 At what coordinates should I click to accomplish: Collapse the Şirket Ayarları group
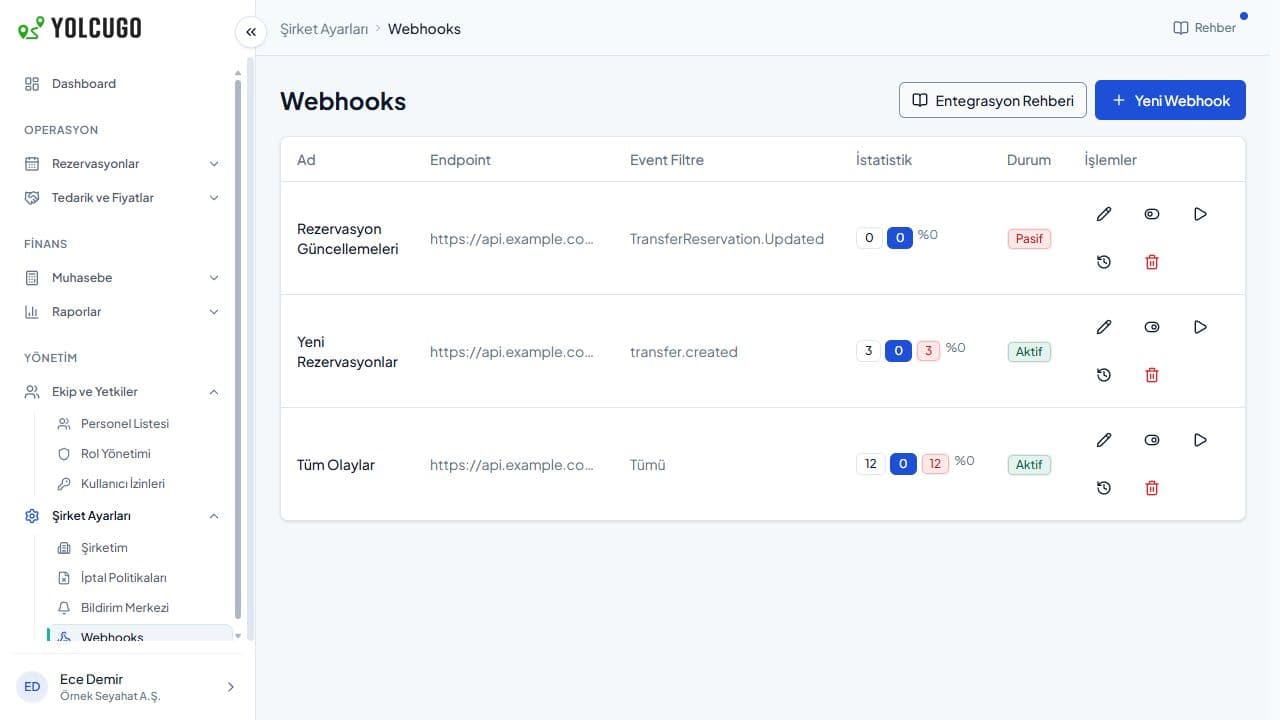(122, 516)
